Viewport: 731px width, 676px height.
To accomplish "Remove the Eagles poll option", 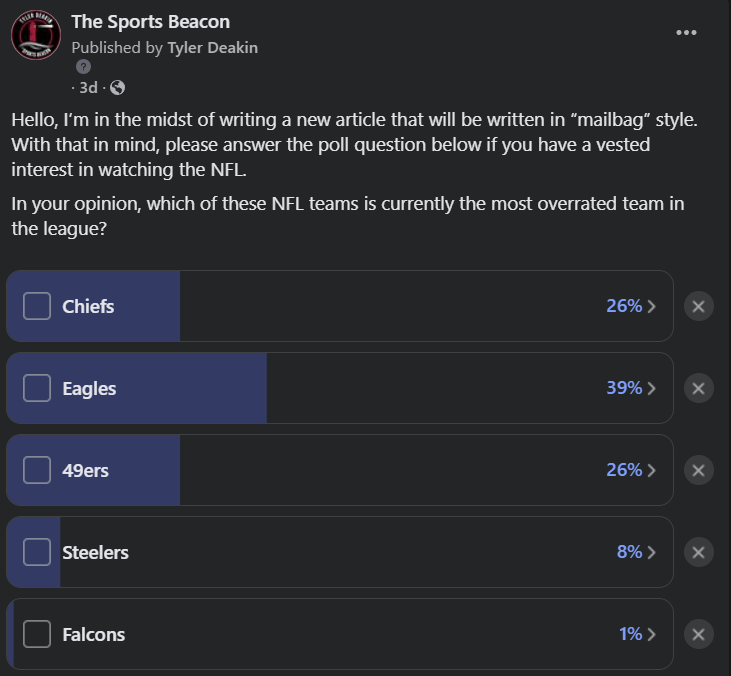I will click(699, 388).
